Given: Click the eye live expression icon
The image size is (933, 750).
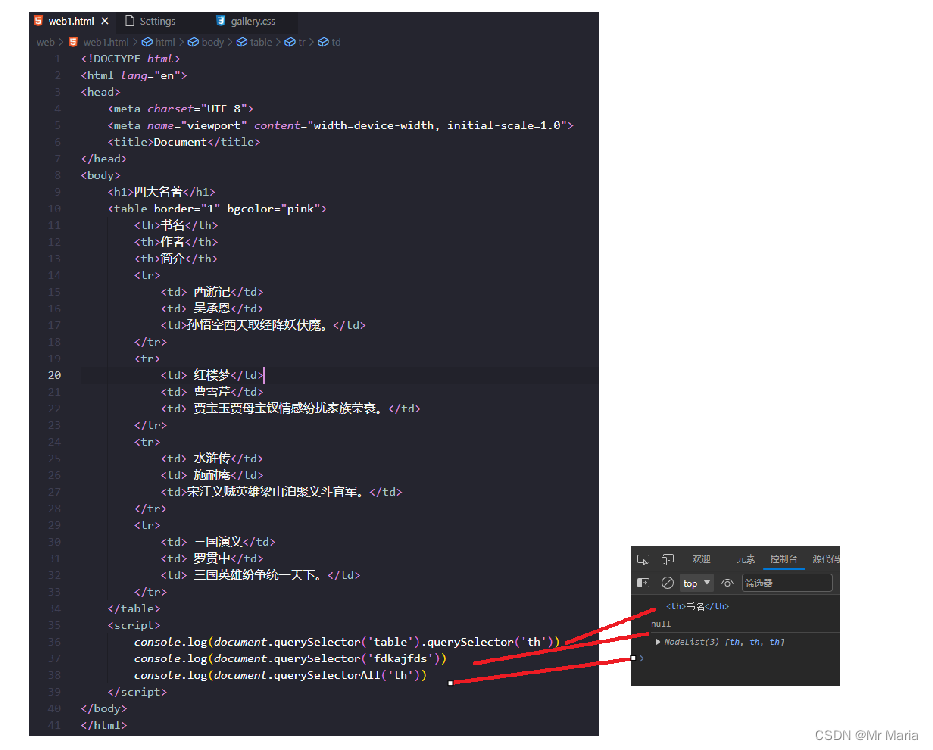Looking at the screenshot, I should pos(727,583).
